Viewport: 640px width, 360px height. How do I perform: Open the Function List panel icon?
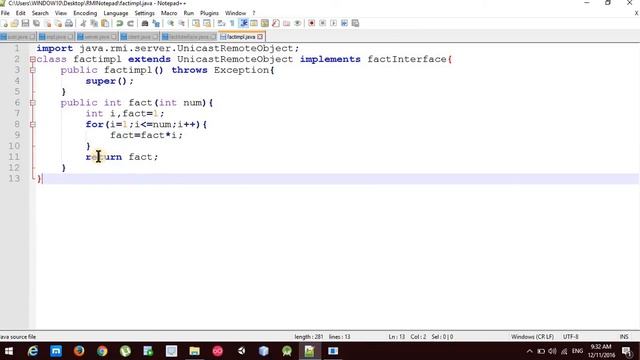(276, 23)
